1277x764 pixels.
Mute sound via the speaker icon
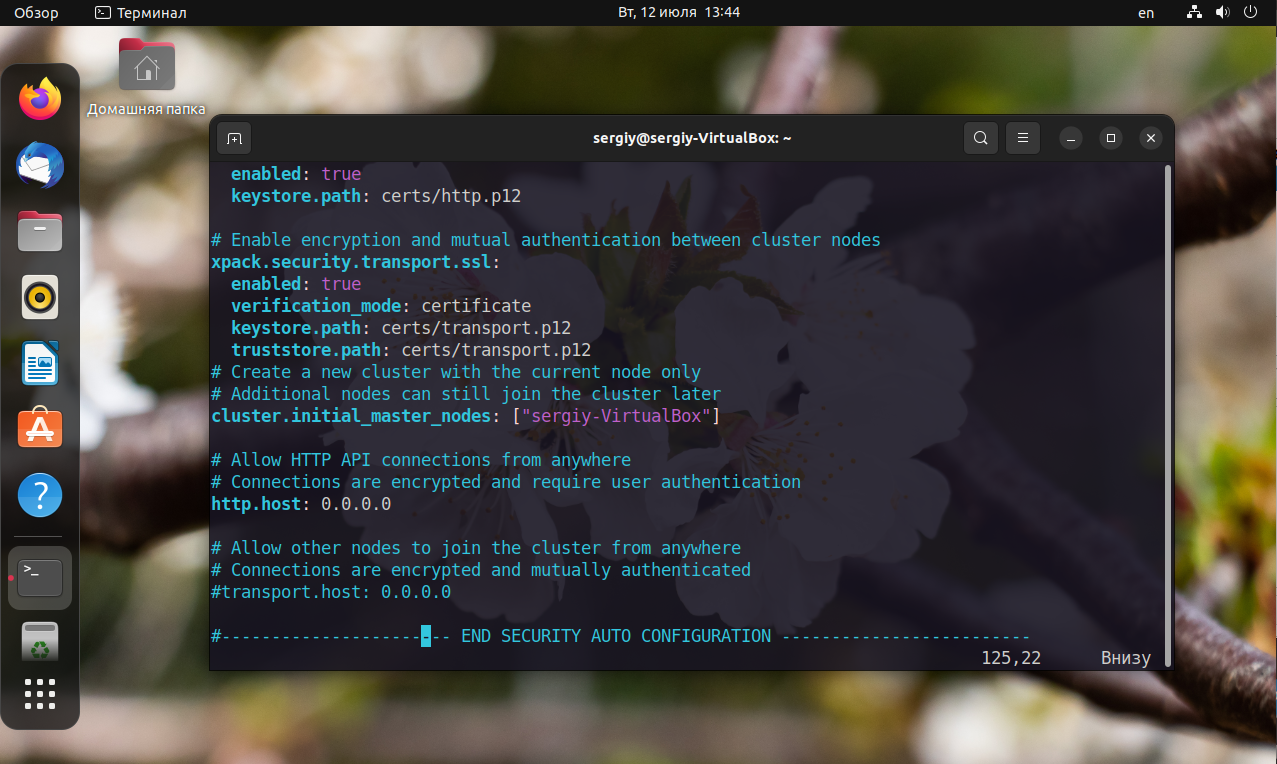point(1221,13)
